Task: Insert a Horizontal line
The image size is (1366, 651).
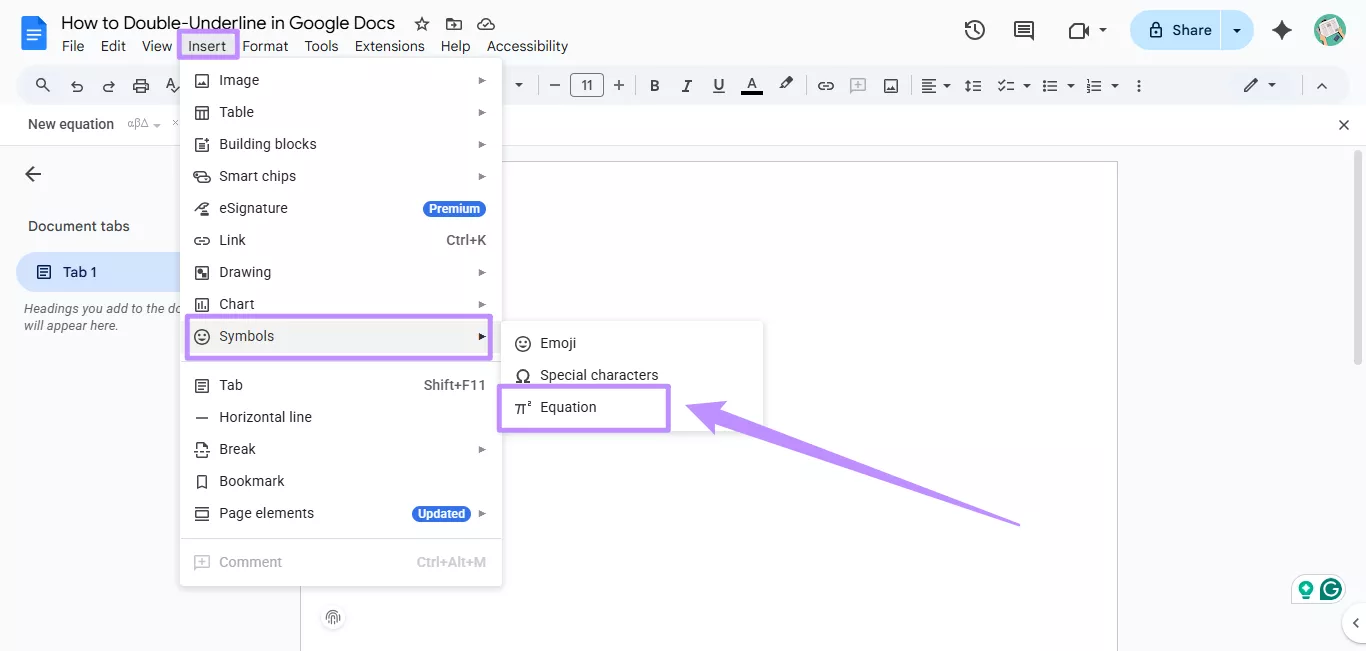Action: (340, 417)
